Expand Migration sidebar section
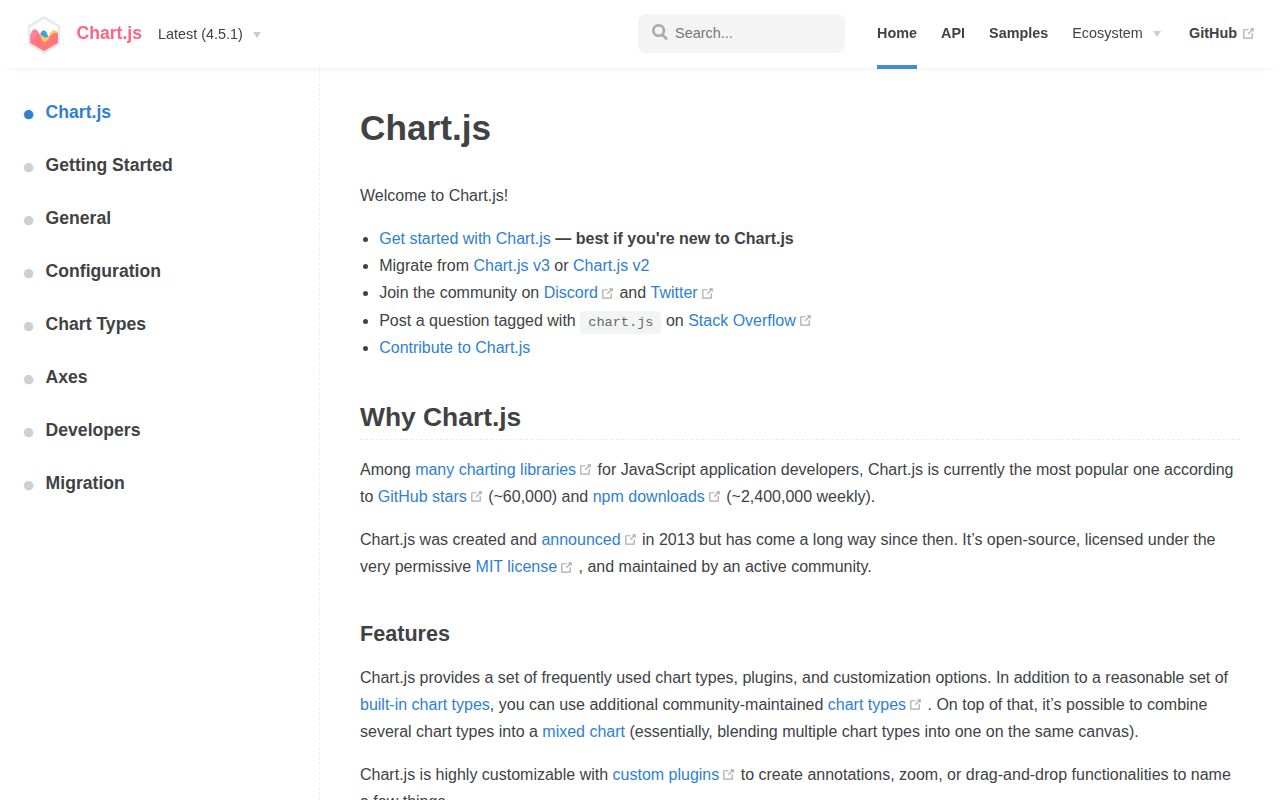 click(85, 483)
